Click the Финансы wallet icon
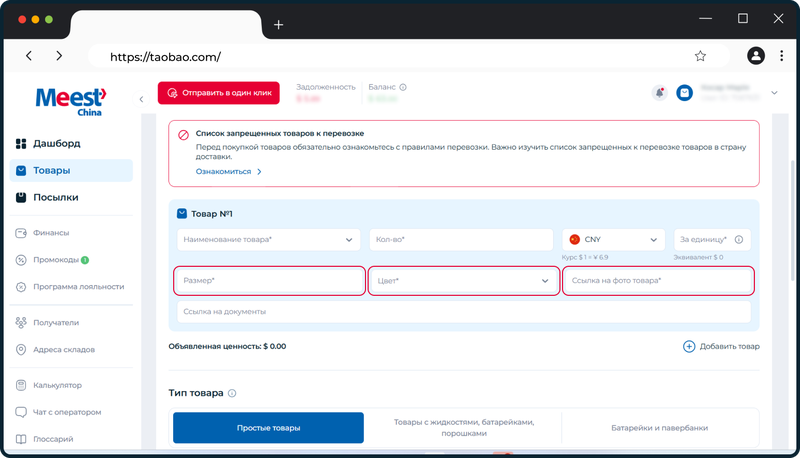Viewport: 800px width, 458px height. pyautogui.click(x=21, y=233)
